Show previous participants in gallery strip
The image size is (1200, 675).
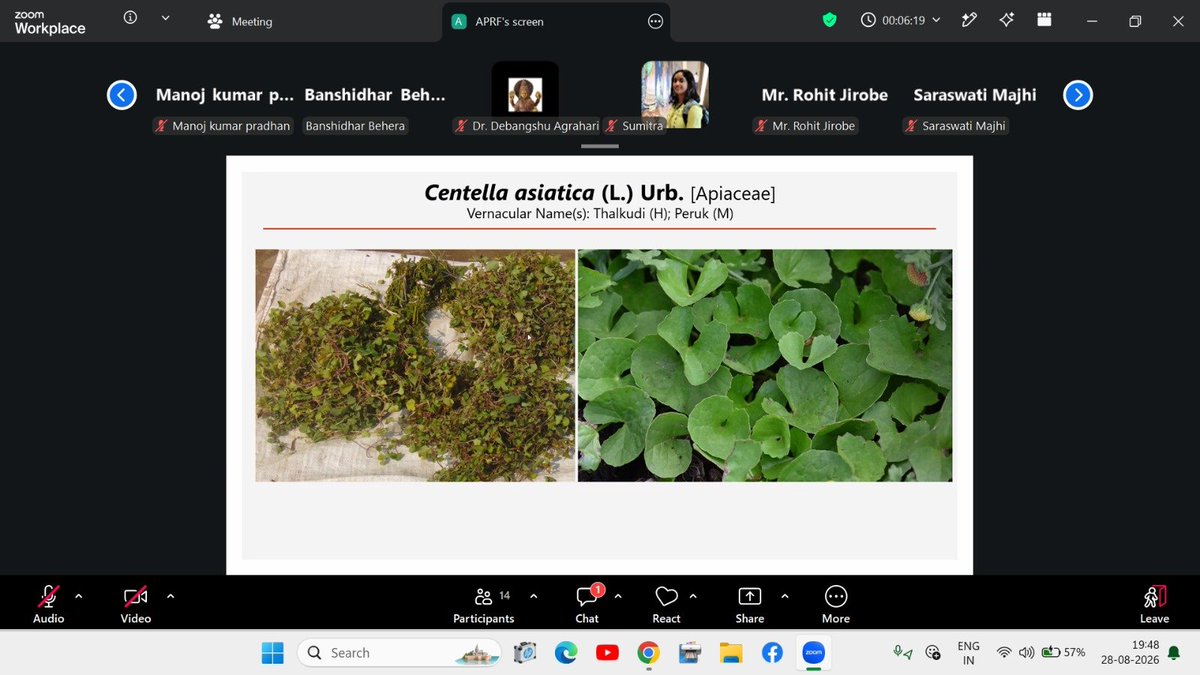click(122, 95)
